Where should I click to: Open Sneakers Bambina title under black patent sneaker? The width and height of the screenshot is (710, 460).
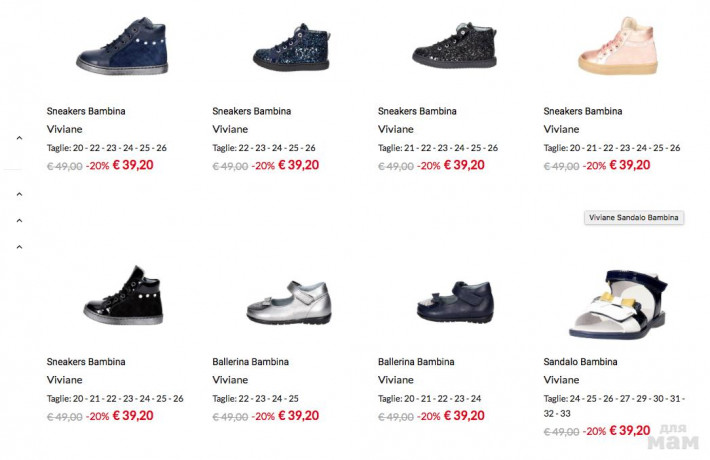click(86, 361)
